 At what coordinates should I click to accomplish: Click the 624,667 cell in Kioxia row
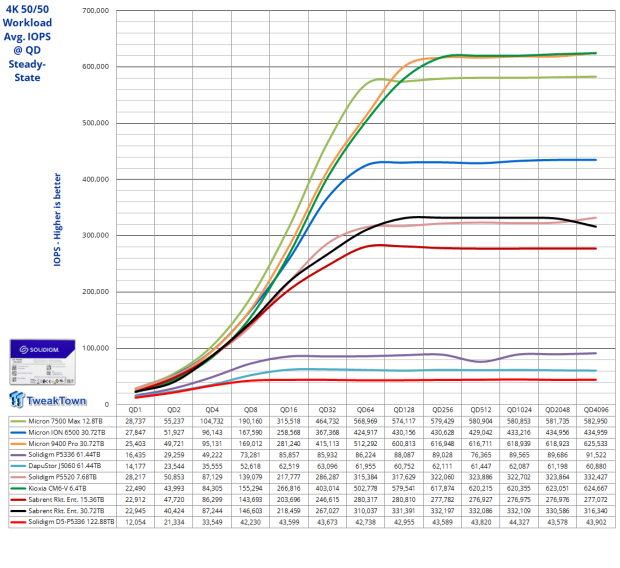596,488
